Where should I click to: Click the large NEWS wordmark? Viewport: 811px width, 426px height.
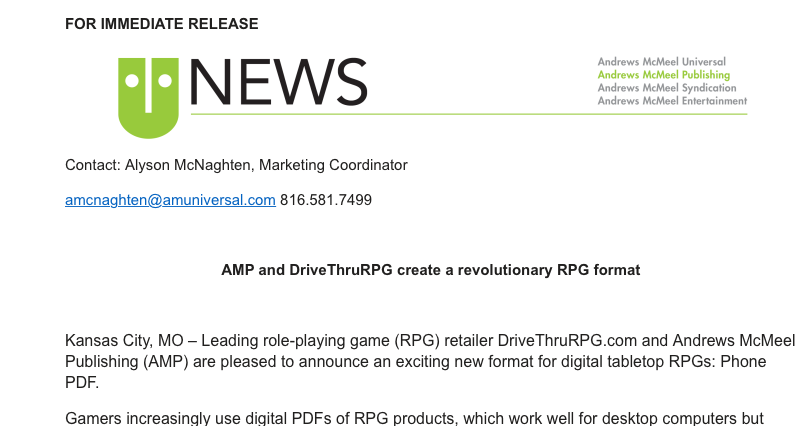click(x=279, y=82)
